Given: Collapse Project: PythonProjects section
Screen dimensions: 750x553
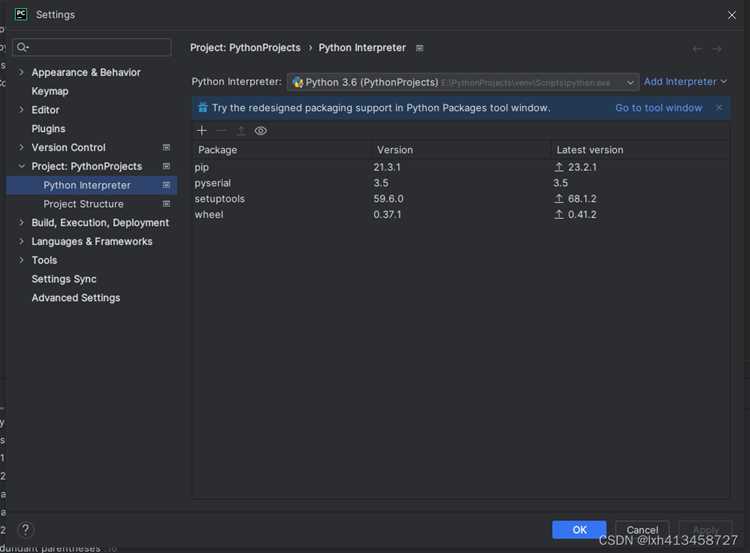Looking at the screenshot, I should pos(21,166).
